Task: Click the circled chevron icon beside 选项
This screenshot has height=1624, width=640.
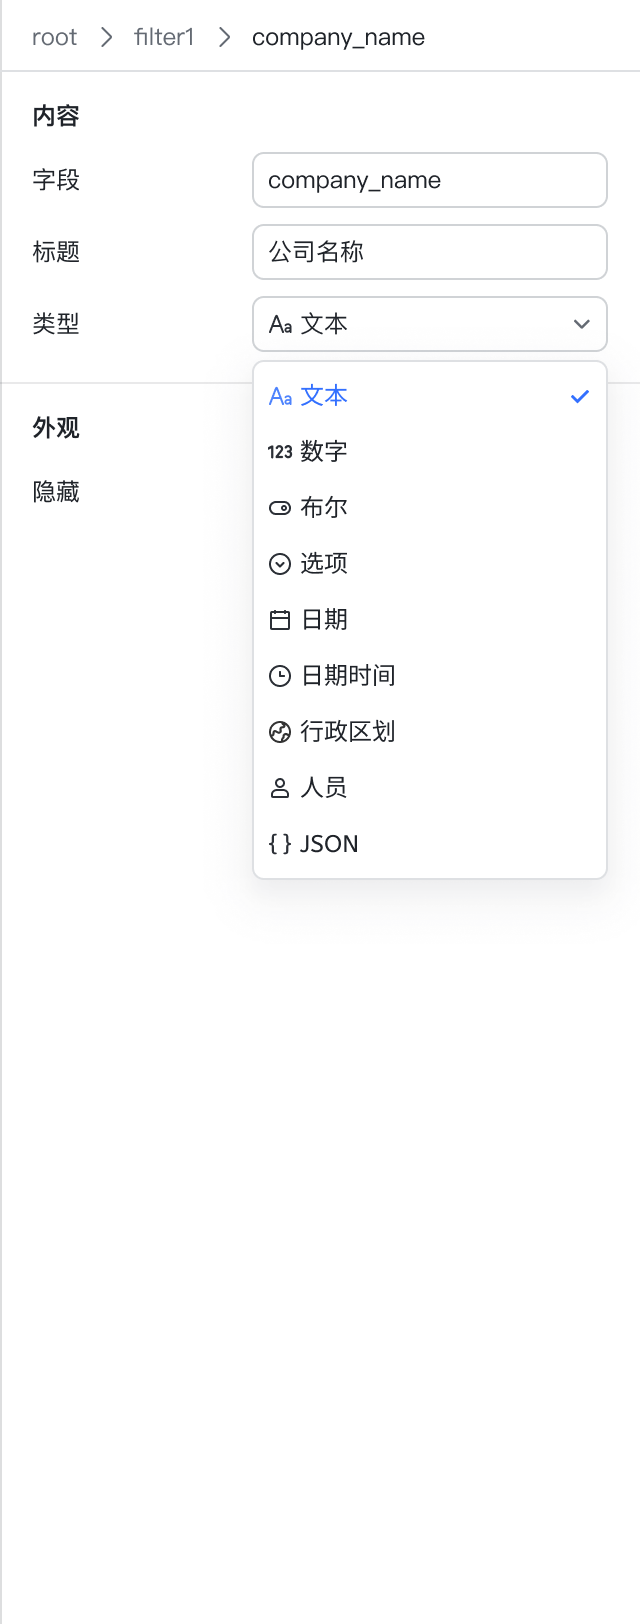Action: (280, 564)
